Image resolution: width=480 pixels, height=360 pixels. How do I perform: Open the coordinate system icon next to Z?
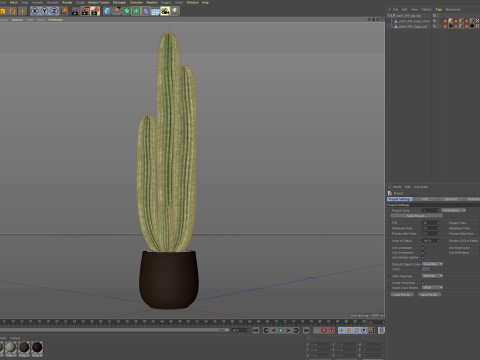point(64,11)
